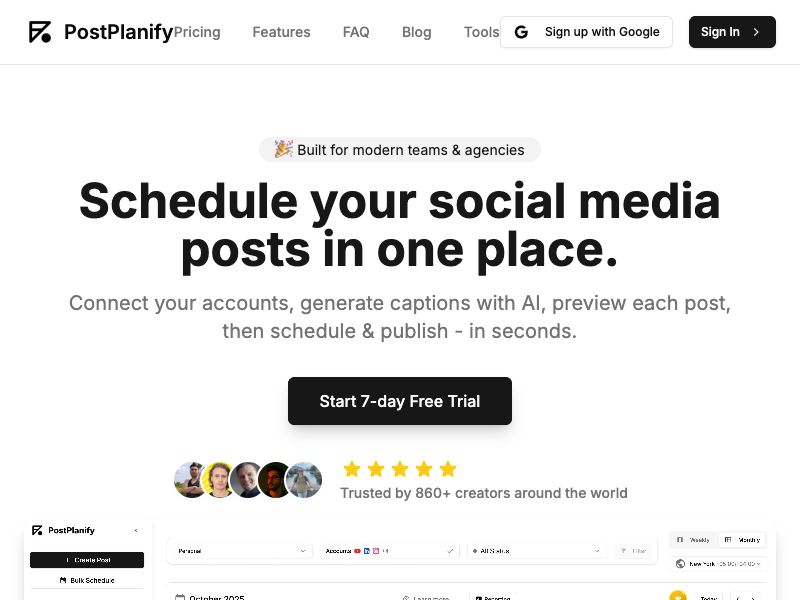
Task: Open the All Status filter dropdown
Action: coord(535,551)
